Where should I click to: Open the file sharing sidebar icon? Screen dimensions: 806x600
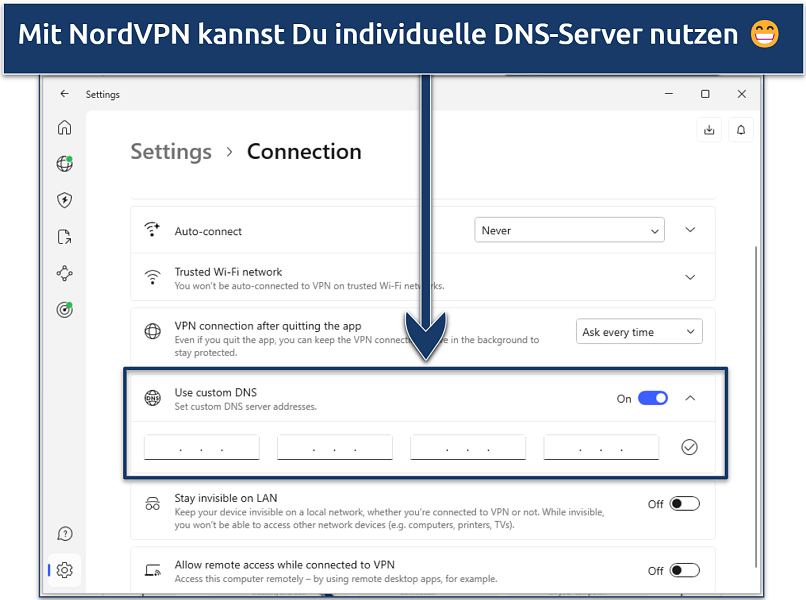[64, 237]
